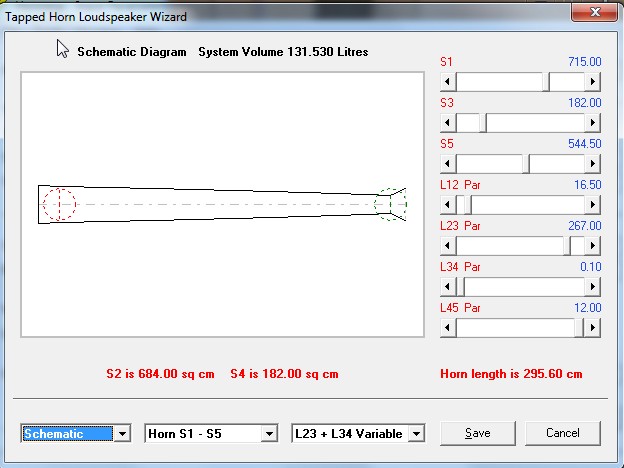Click the S4 is 182.00 sq cm text
The height and width of the screenshot is (468, 624).
click(x=285, y=374)
